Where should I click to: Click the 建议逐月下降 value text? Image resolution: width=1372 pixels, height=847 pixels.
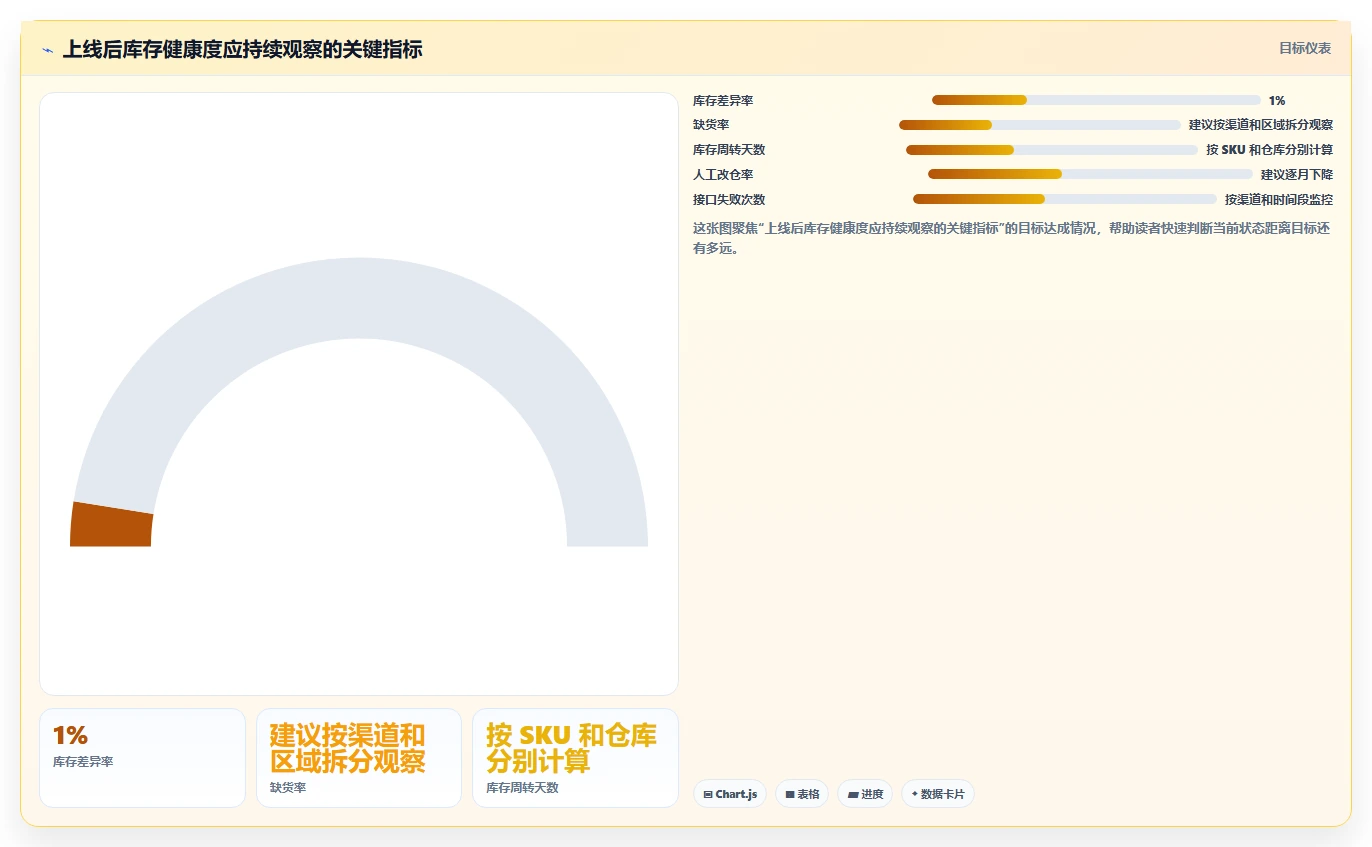[1297, 175]
